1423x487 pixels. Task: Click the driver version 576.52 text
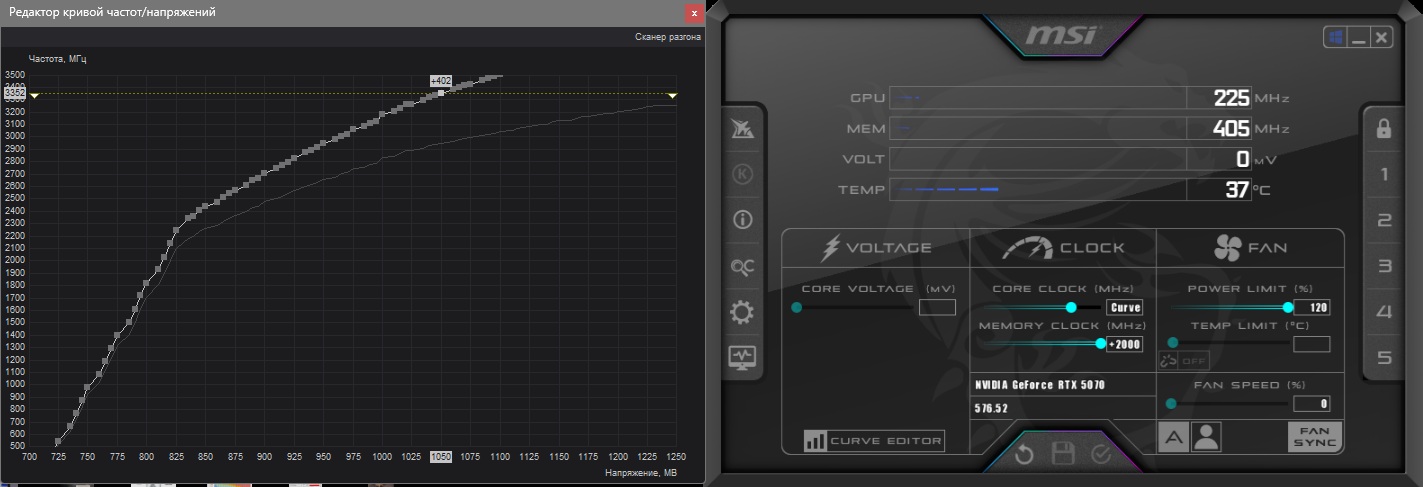[991, 409]
